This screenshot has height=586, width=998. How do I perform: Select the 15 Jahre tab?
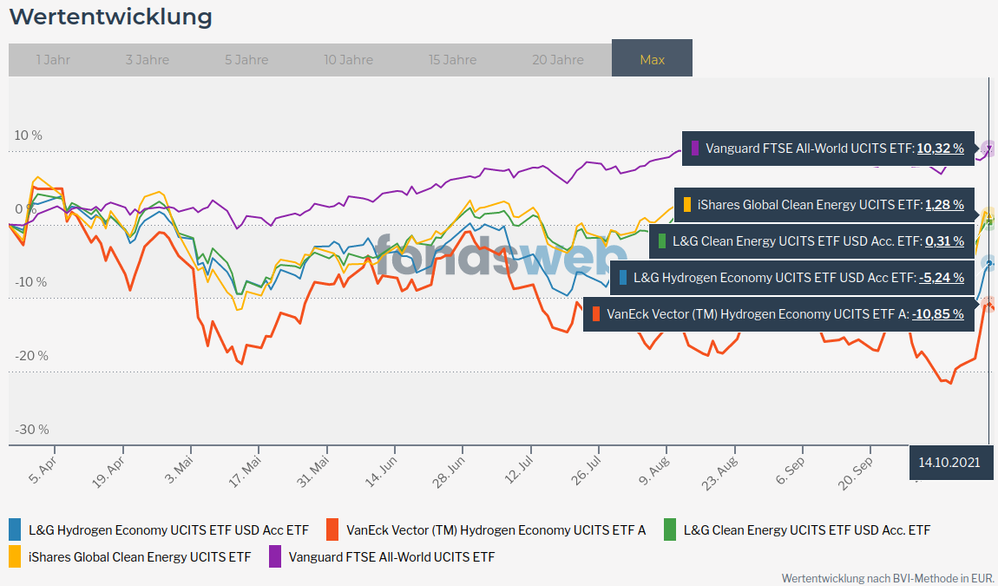[452, 60]
